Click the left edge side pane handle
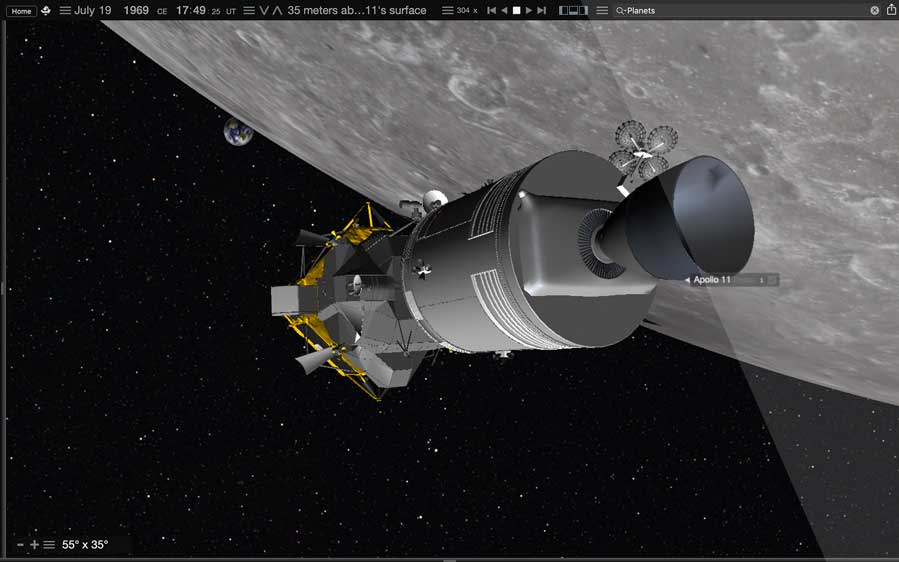The image size is (899, 562). pyautogui.click(x=2, y=288)
